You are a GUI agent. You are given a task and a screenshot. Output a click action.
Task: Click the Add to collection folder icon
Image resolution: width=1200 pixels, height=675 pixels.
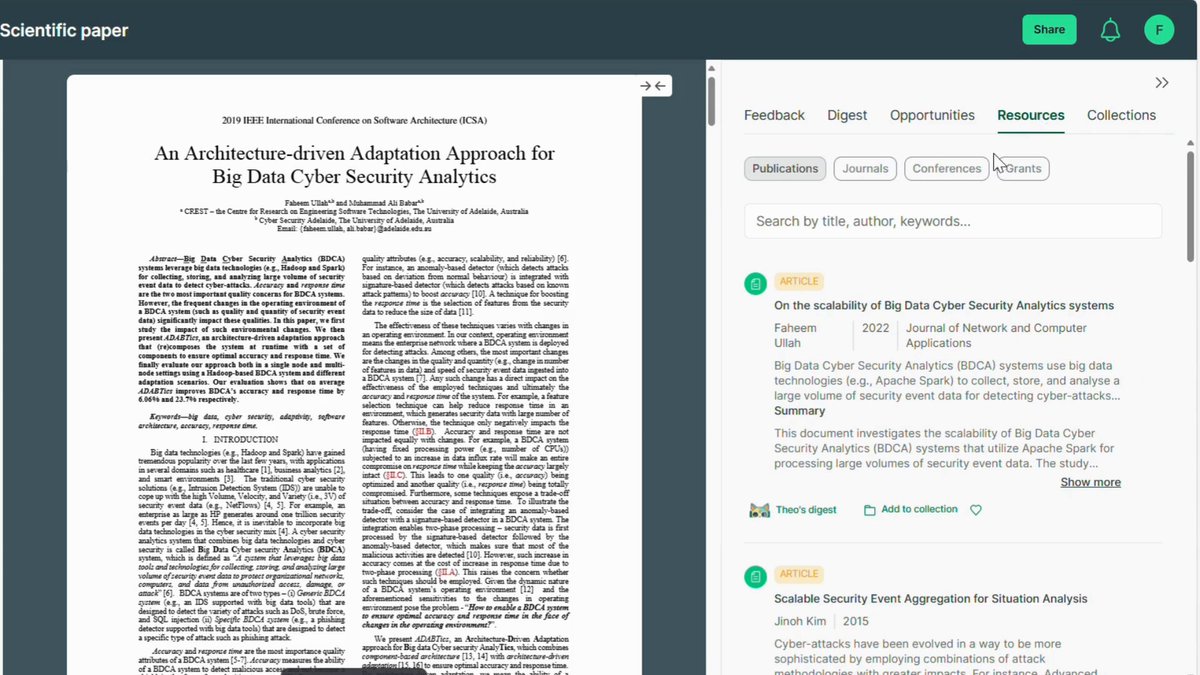[x=869, y=510]
